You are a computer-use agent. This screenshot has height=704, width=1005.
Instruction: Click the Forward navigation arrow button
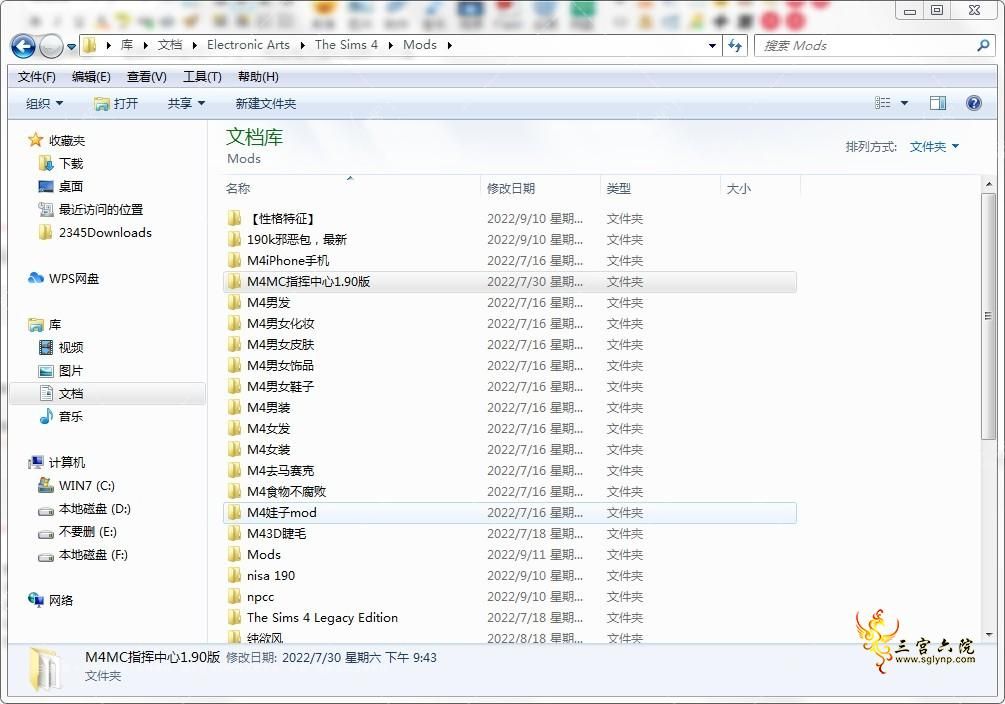(x=51, y=46)
